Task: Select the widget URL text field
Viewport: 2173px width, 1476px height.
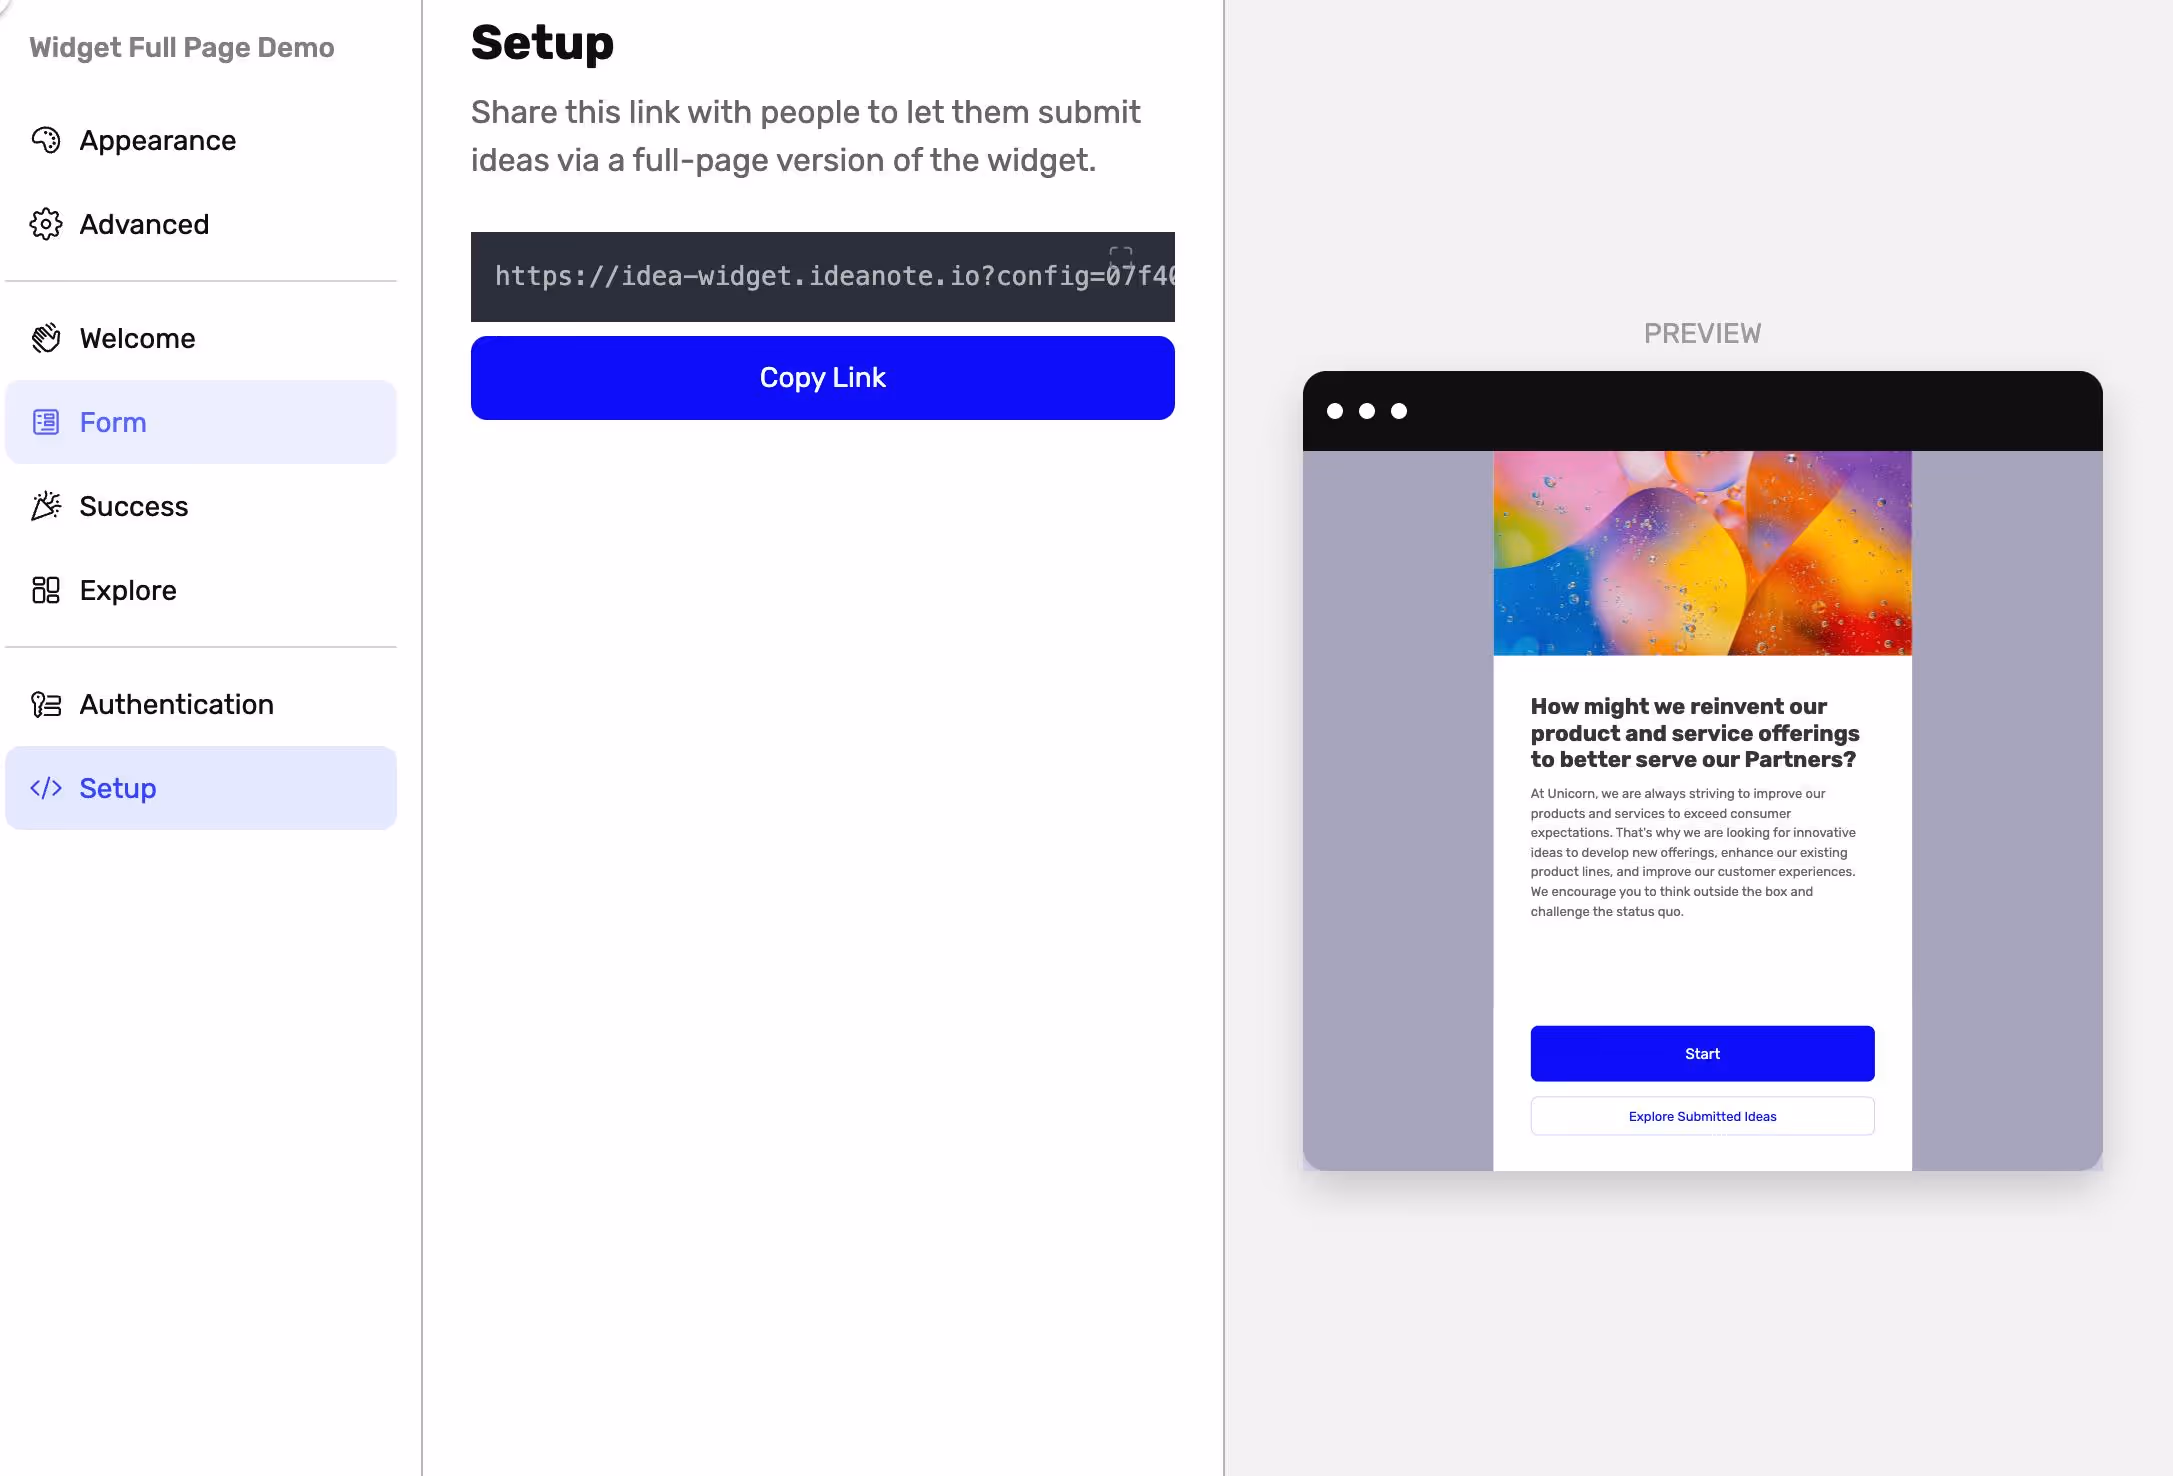Action: coord(822,277)
